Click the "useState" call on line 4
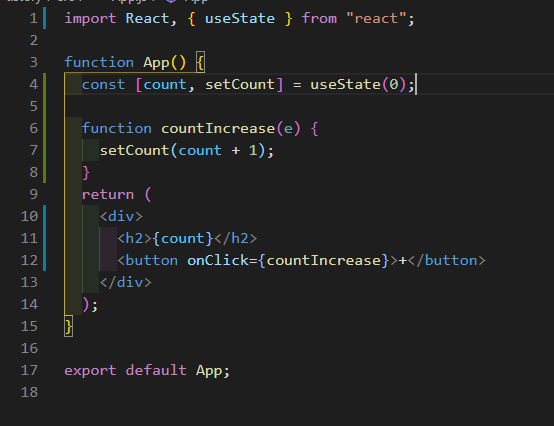 [x=346, y=84]
